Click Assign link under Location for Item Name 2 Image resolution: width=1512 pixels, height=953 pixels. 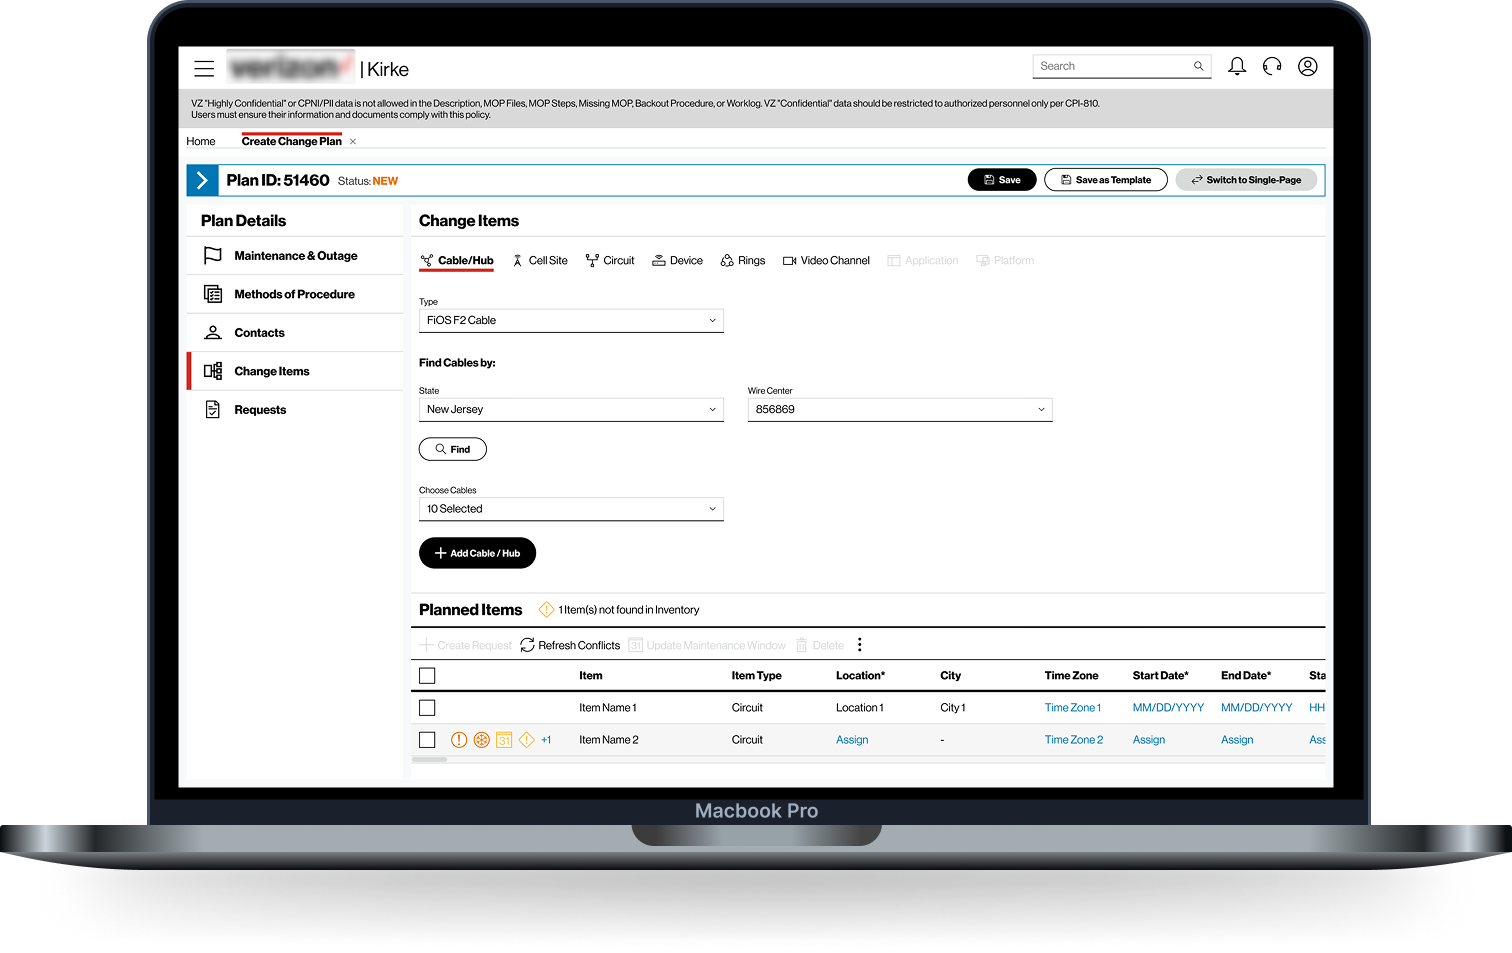click(852, 740)
